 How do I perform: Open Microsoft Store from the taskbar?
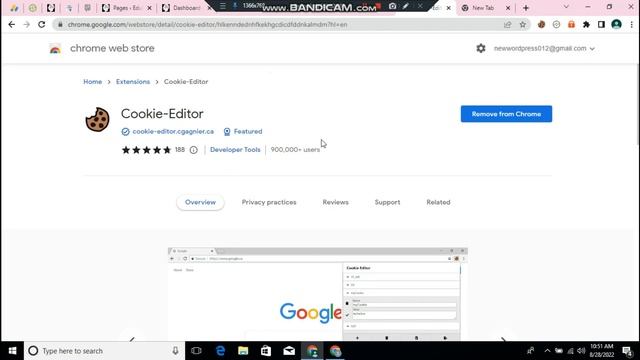click(x=266, y=351)
